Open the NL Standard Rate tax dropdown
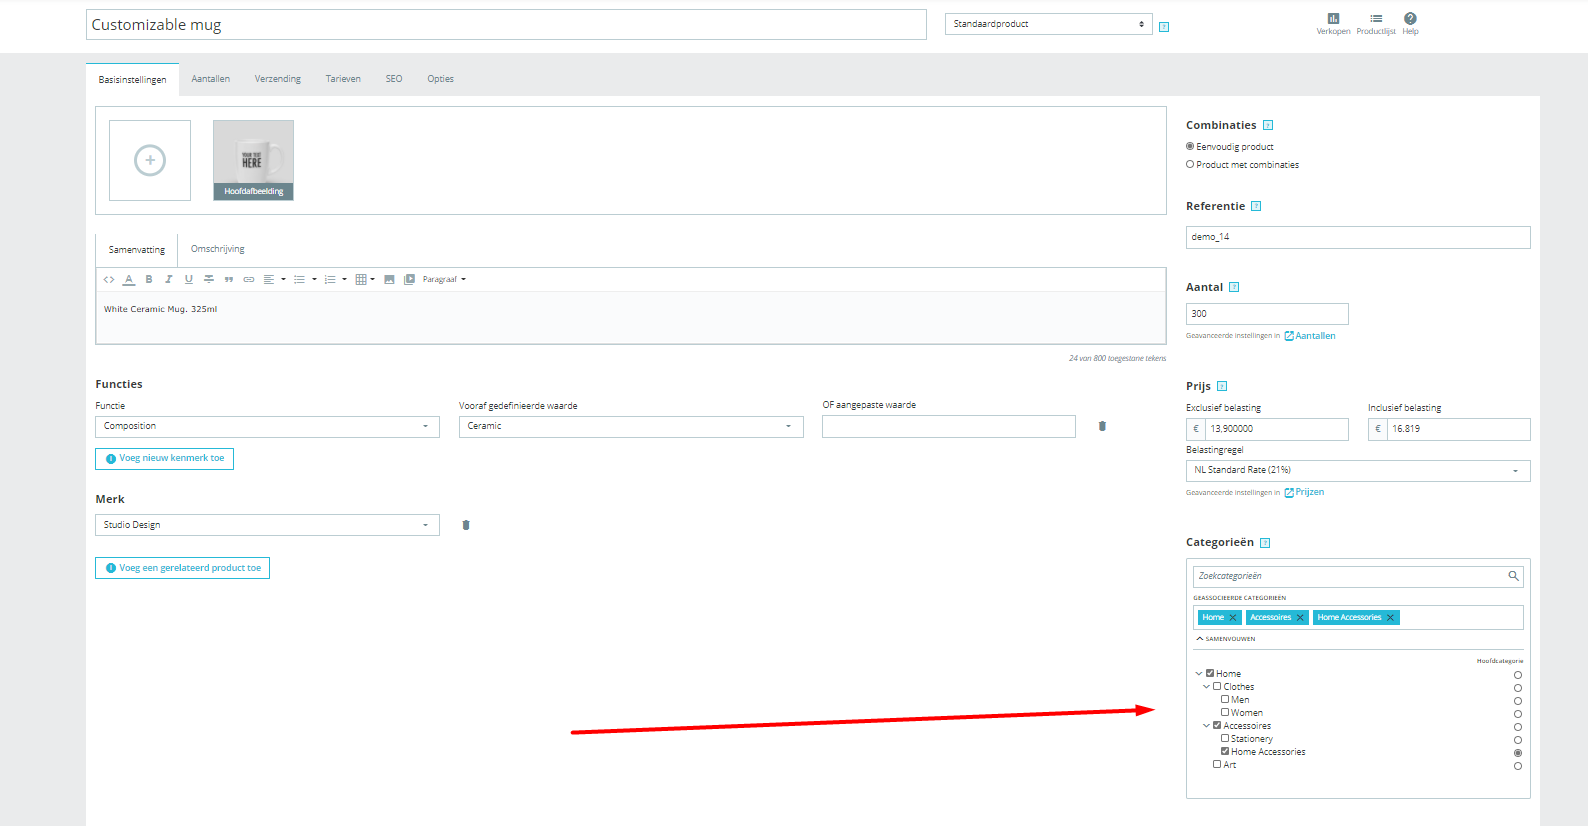Image resolution: width=1588 pixels, height=826 pixels. (x=1358, y=471)
